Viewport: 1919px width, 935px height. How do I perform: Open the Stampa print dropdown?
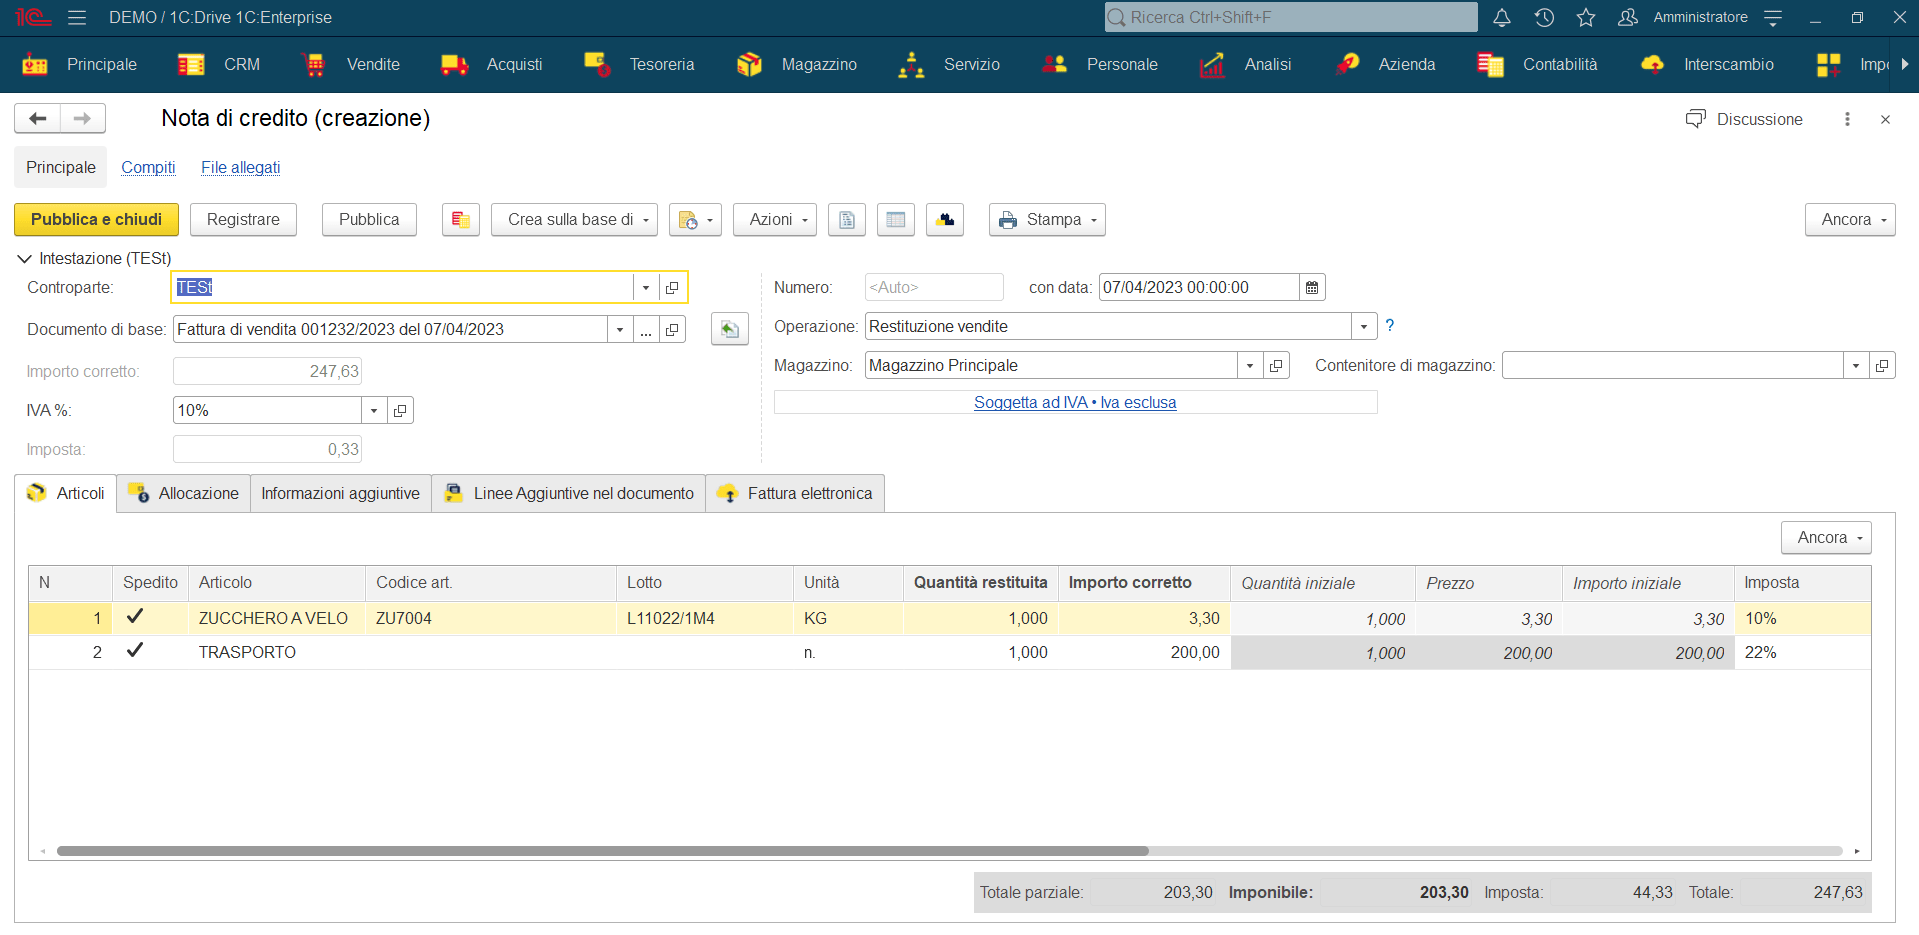pyautogui.click(x=1047, y=220)
